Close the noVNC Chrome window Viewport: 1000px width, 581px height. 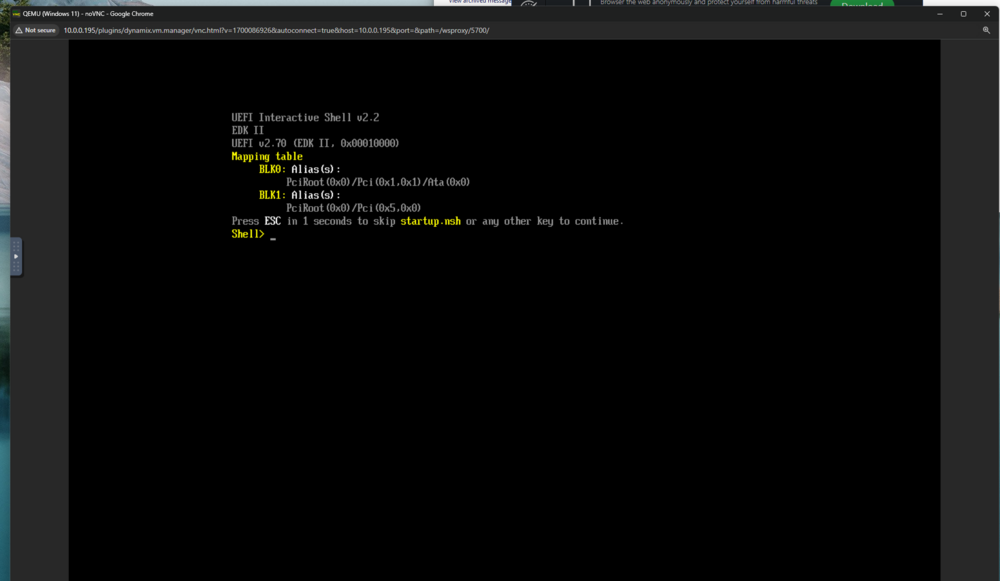click(x=987, y=13)
